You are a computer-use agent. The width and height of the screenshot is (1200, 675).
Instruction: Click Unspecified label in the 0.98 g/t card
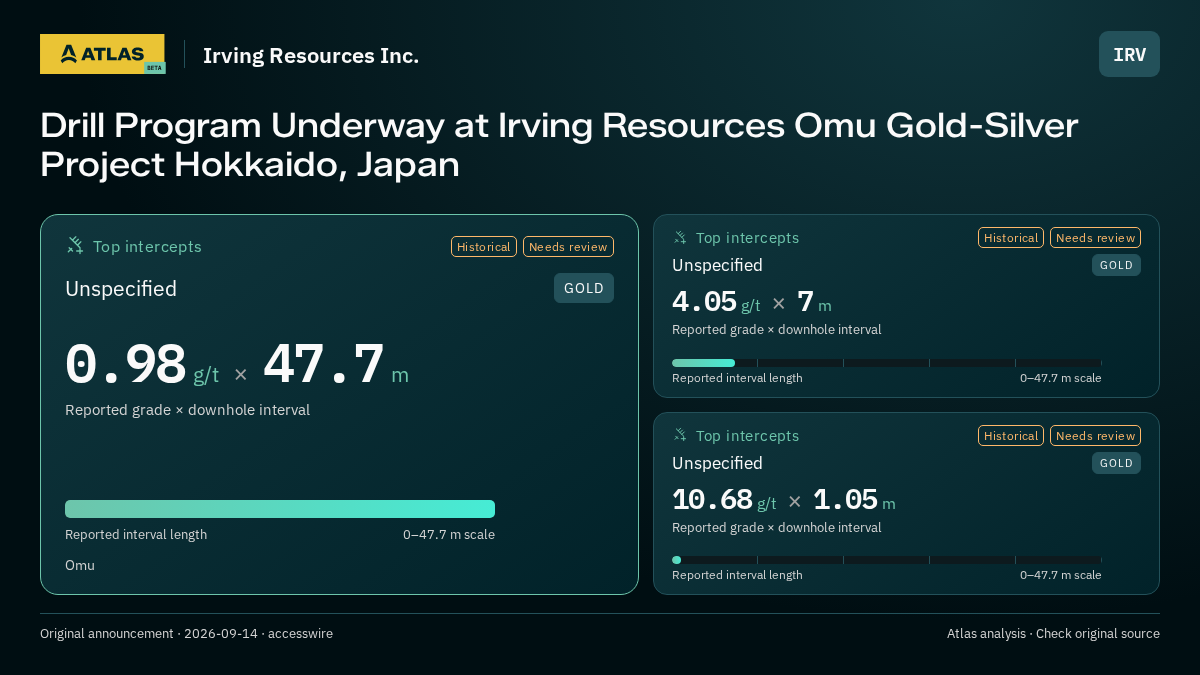121,289
